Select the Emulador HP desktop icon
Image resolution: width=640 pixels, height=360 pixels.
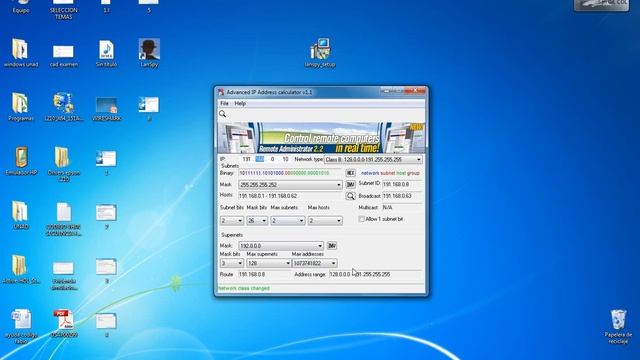tap(21, 161)
